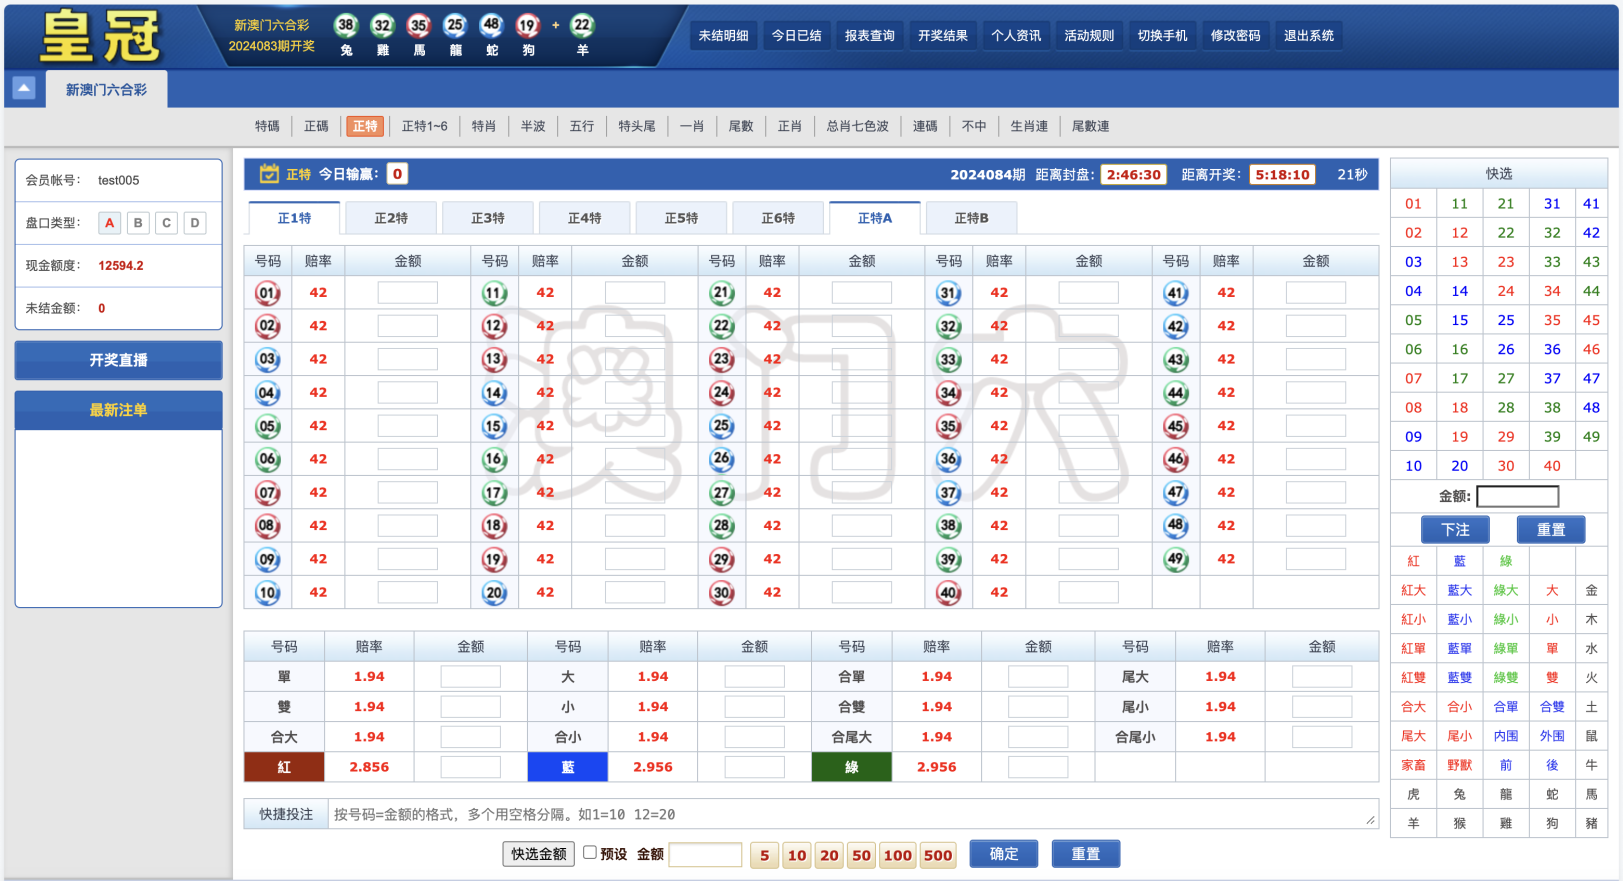Click draw result ball 22 special number

[582, 25]
